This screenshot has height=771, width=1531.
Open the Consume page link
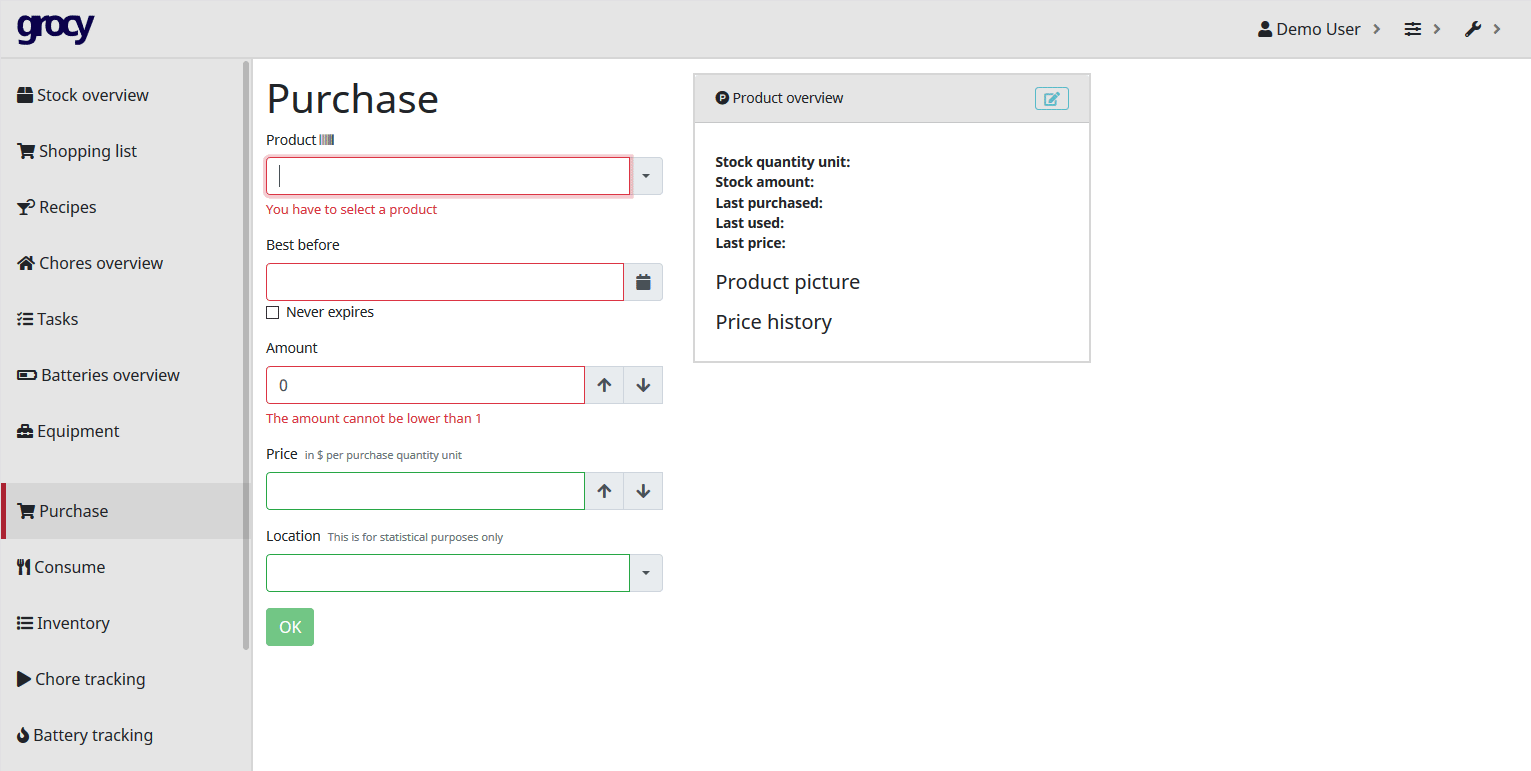[69, 567]
